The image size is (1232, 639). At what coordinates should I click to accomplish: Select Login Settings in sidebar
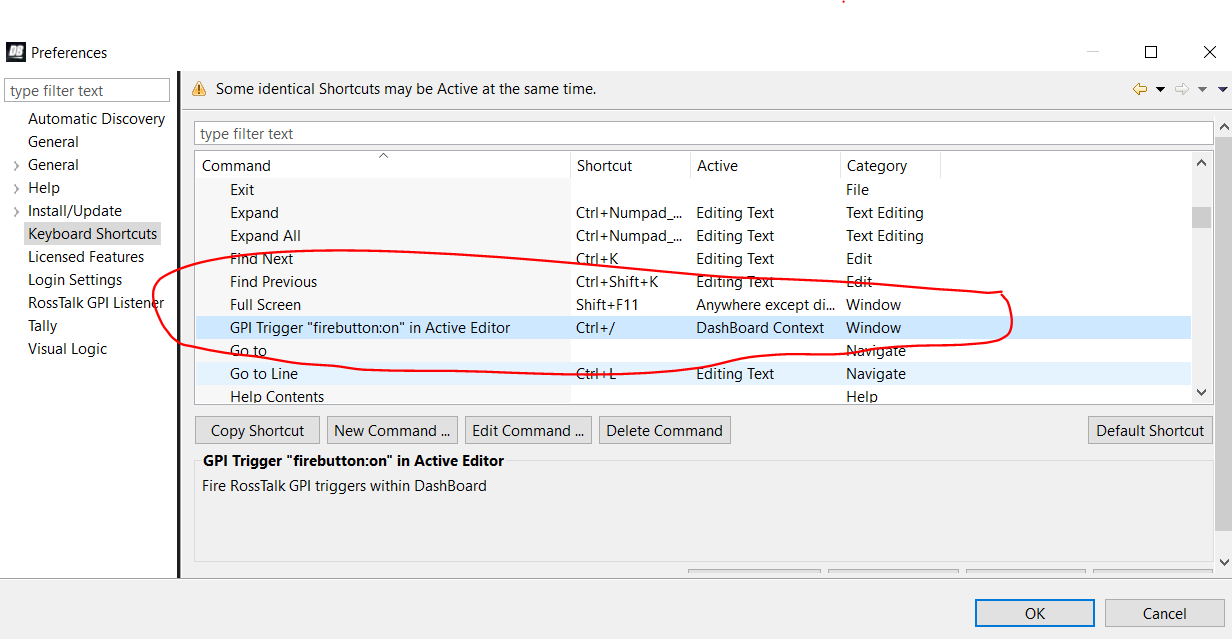(75, 280)
